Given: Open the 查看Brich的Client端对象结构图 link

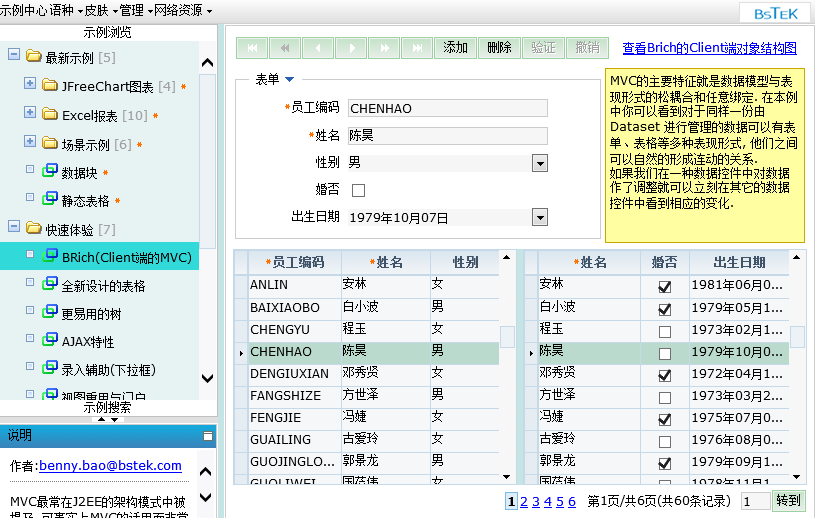Looking at the screenshot, I should [x=709, y=48].
